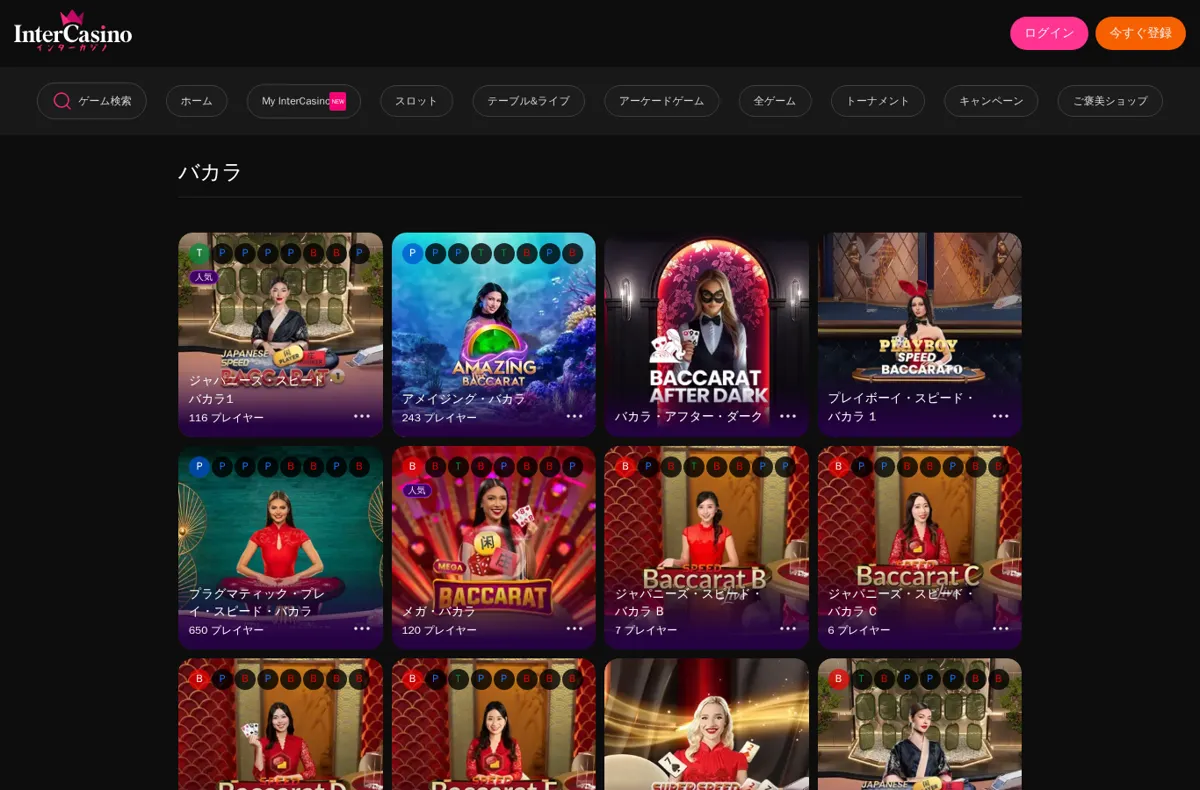Image resolution: width=1200 pixels, height=790 pixels.
Task: View the キャンペーン tab
Action: point(991,101)
